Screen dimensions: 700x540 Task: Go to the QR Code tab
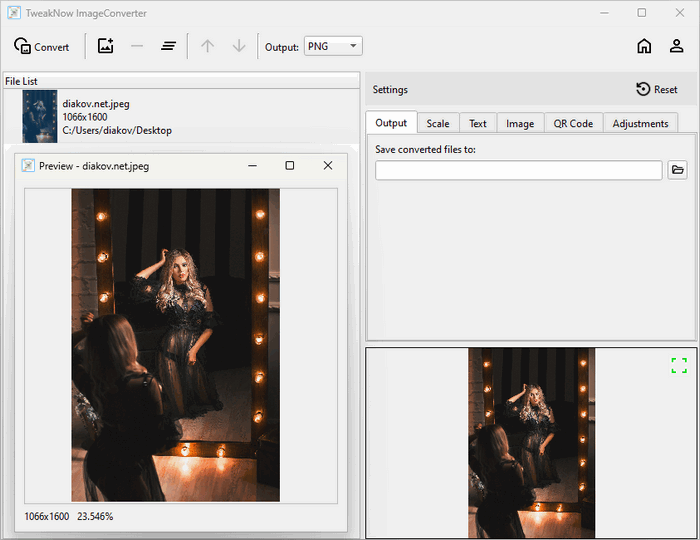[574, 123]
